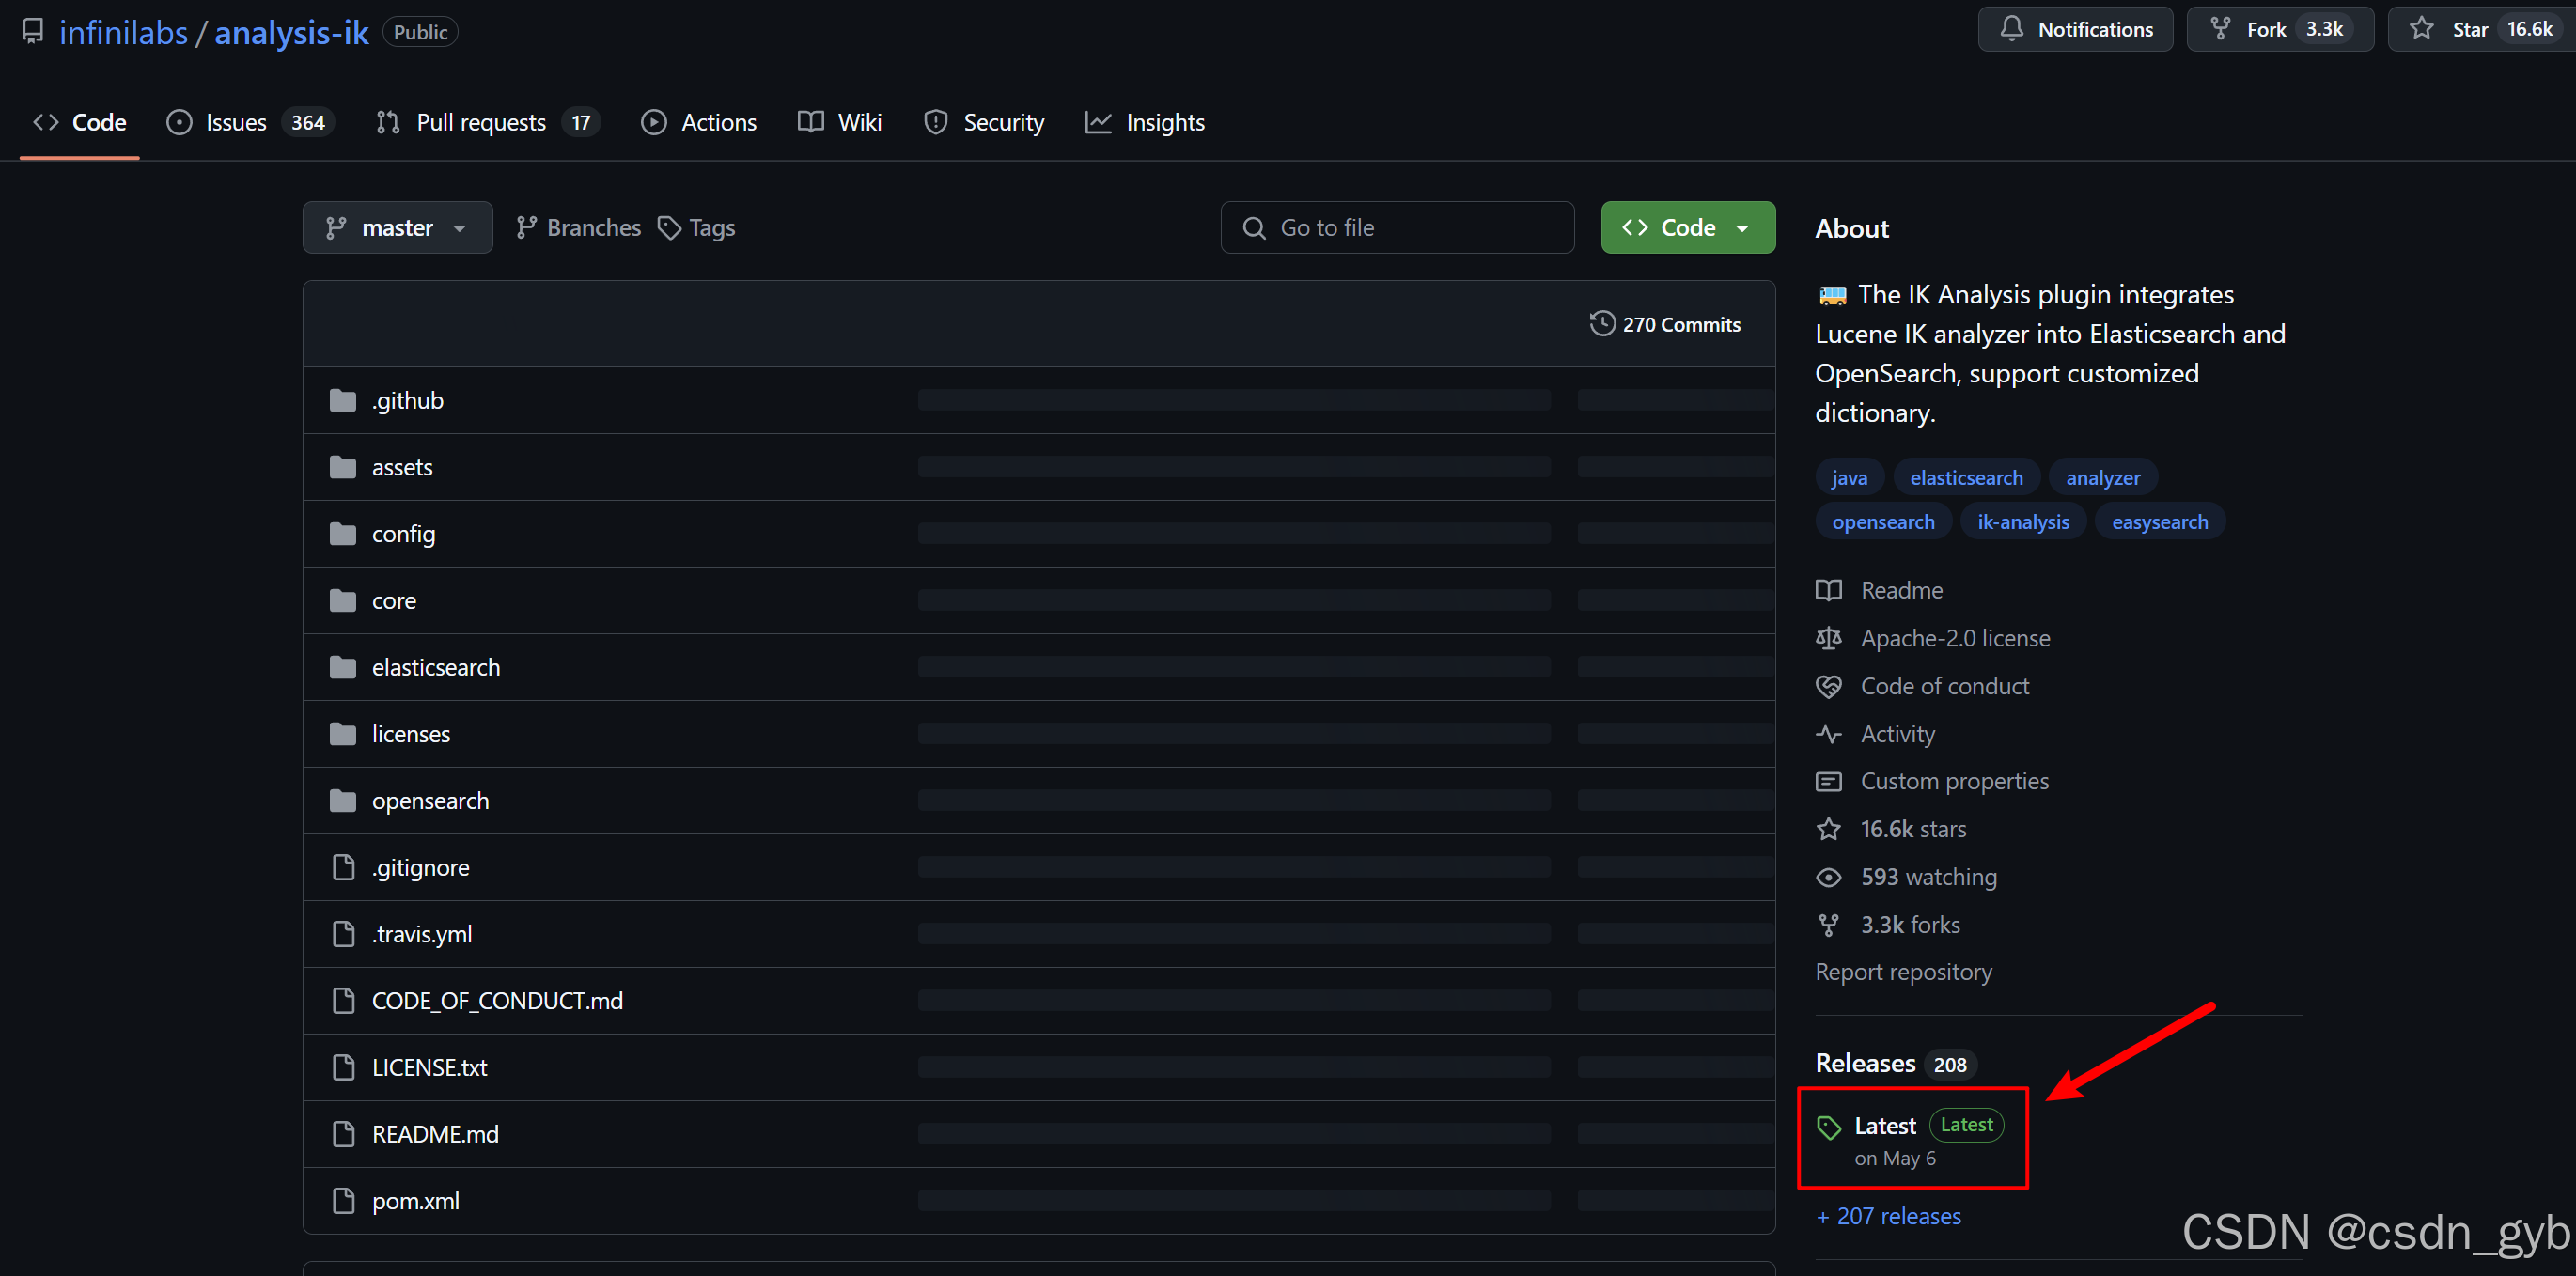Open the + 207 releases link
The image size is (2576, 1276).
1888,1216
